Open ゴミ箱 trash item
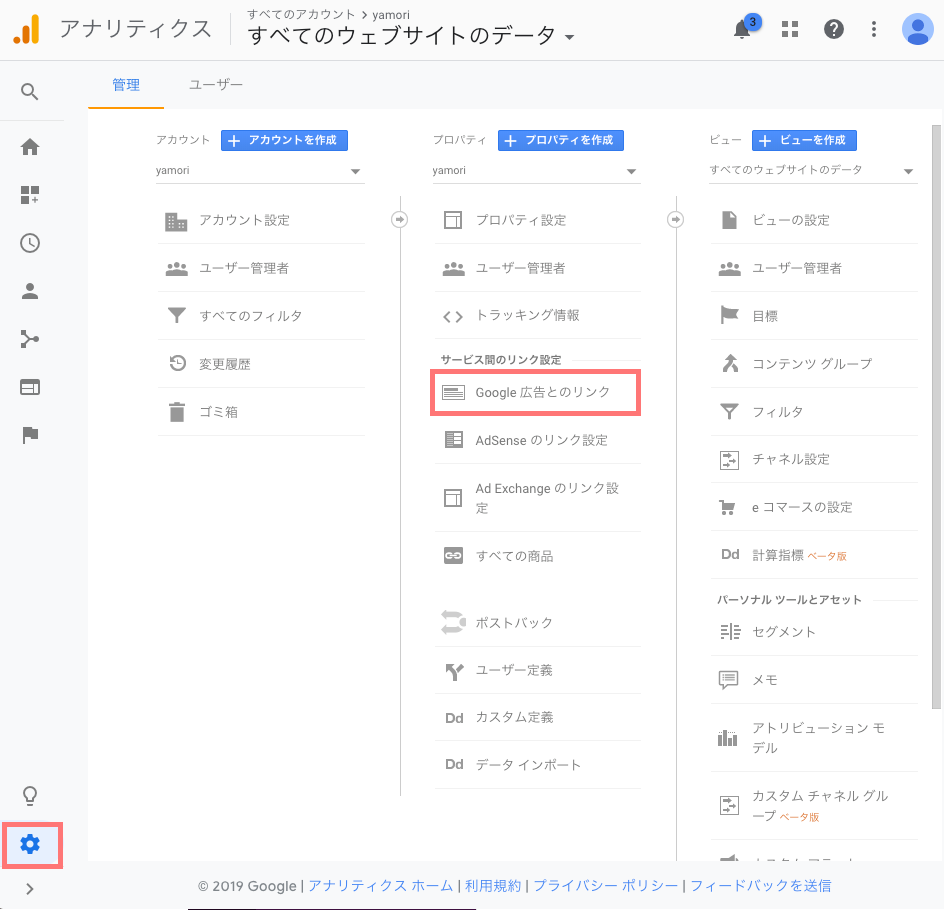Image resolution: width=944 pixels, height=910 pixels. click(x=261, y=412)
